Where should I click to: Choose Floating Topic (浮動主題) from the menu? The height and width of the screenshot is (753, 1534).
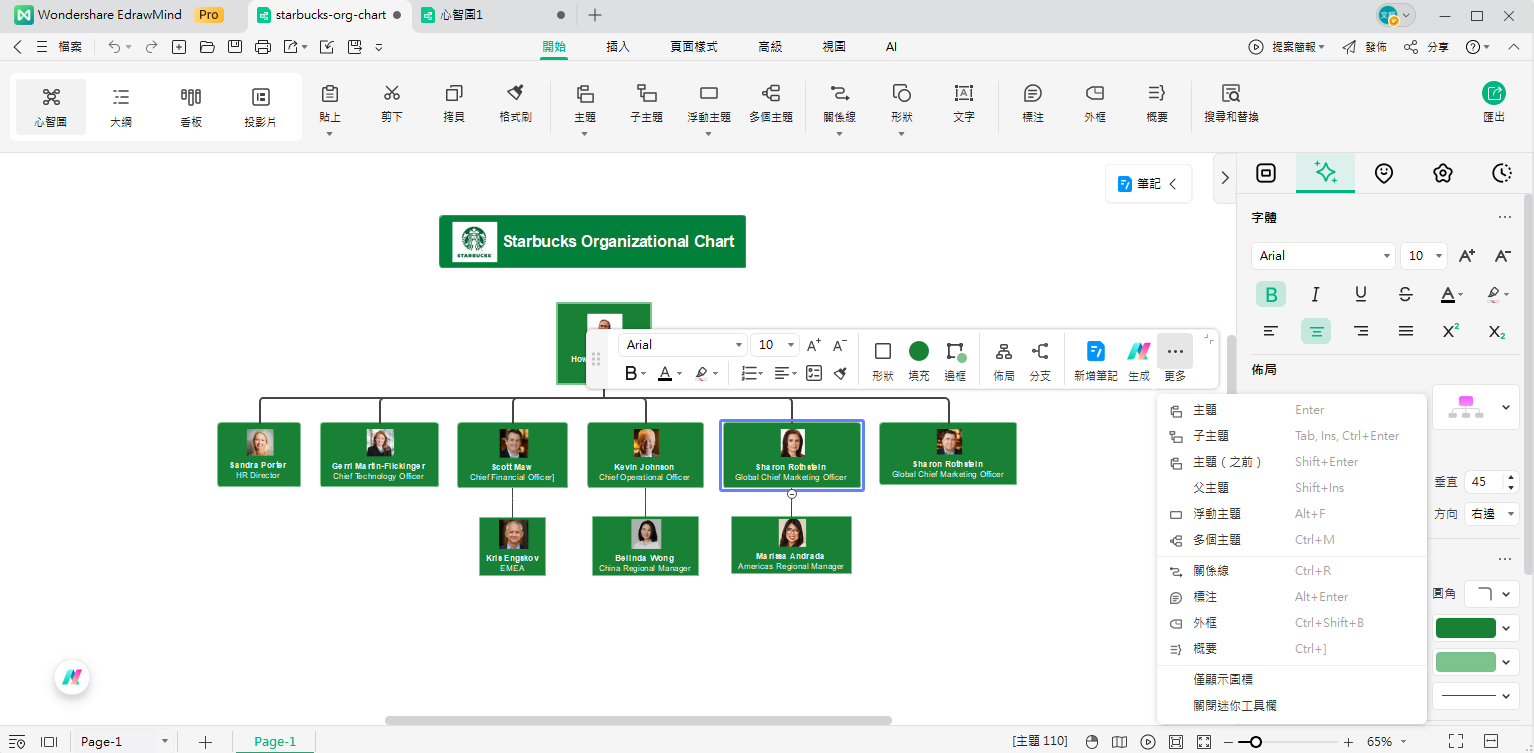tap(1217, 514)
